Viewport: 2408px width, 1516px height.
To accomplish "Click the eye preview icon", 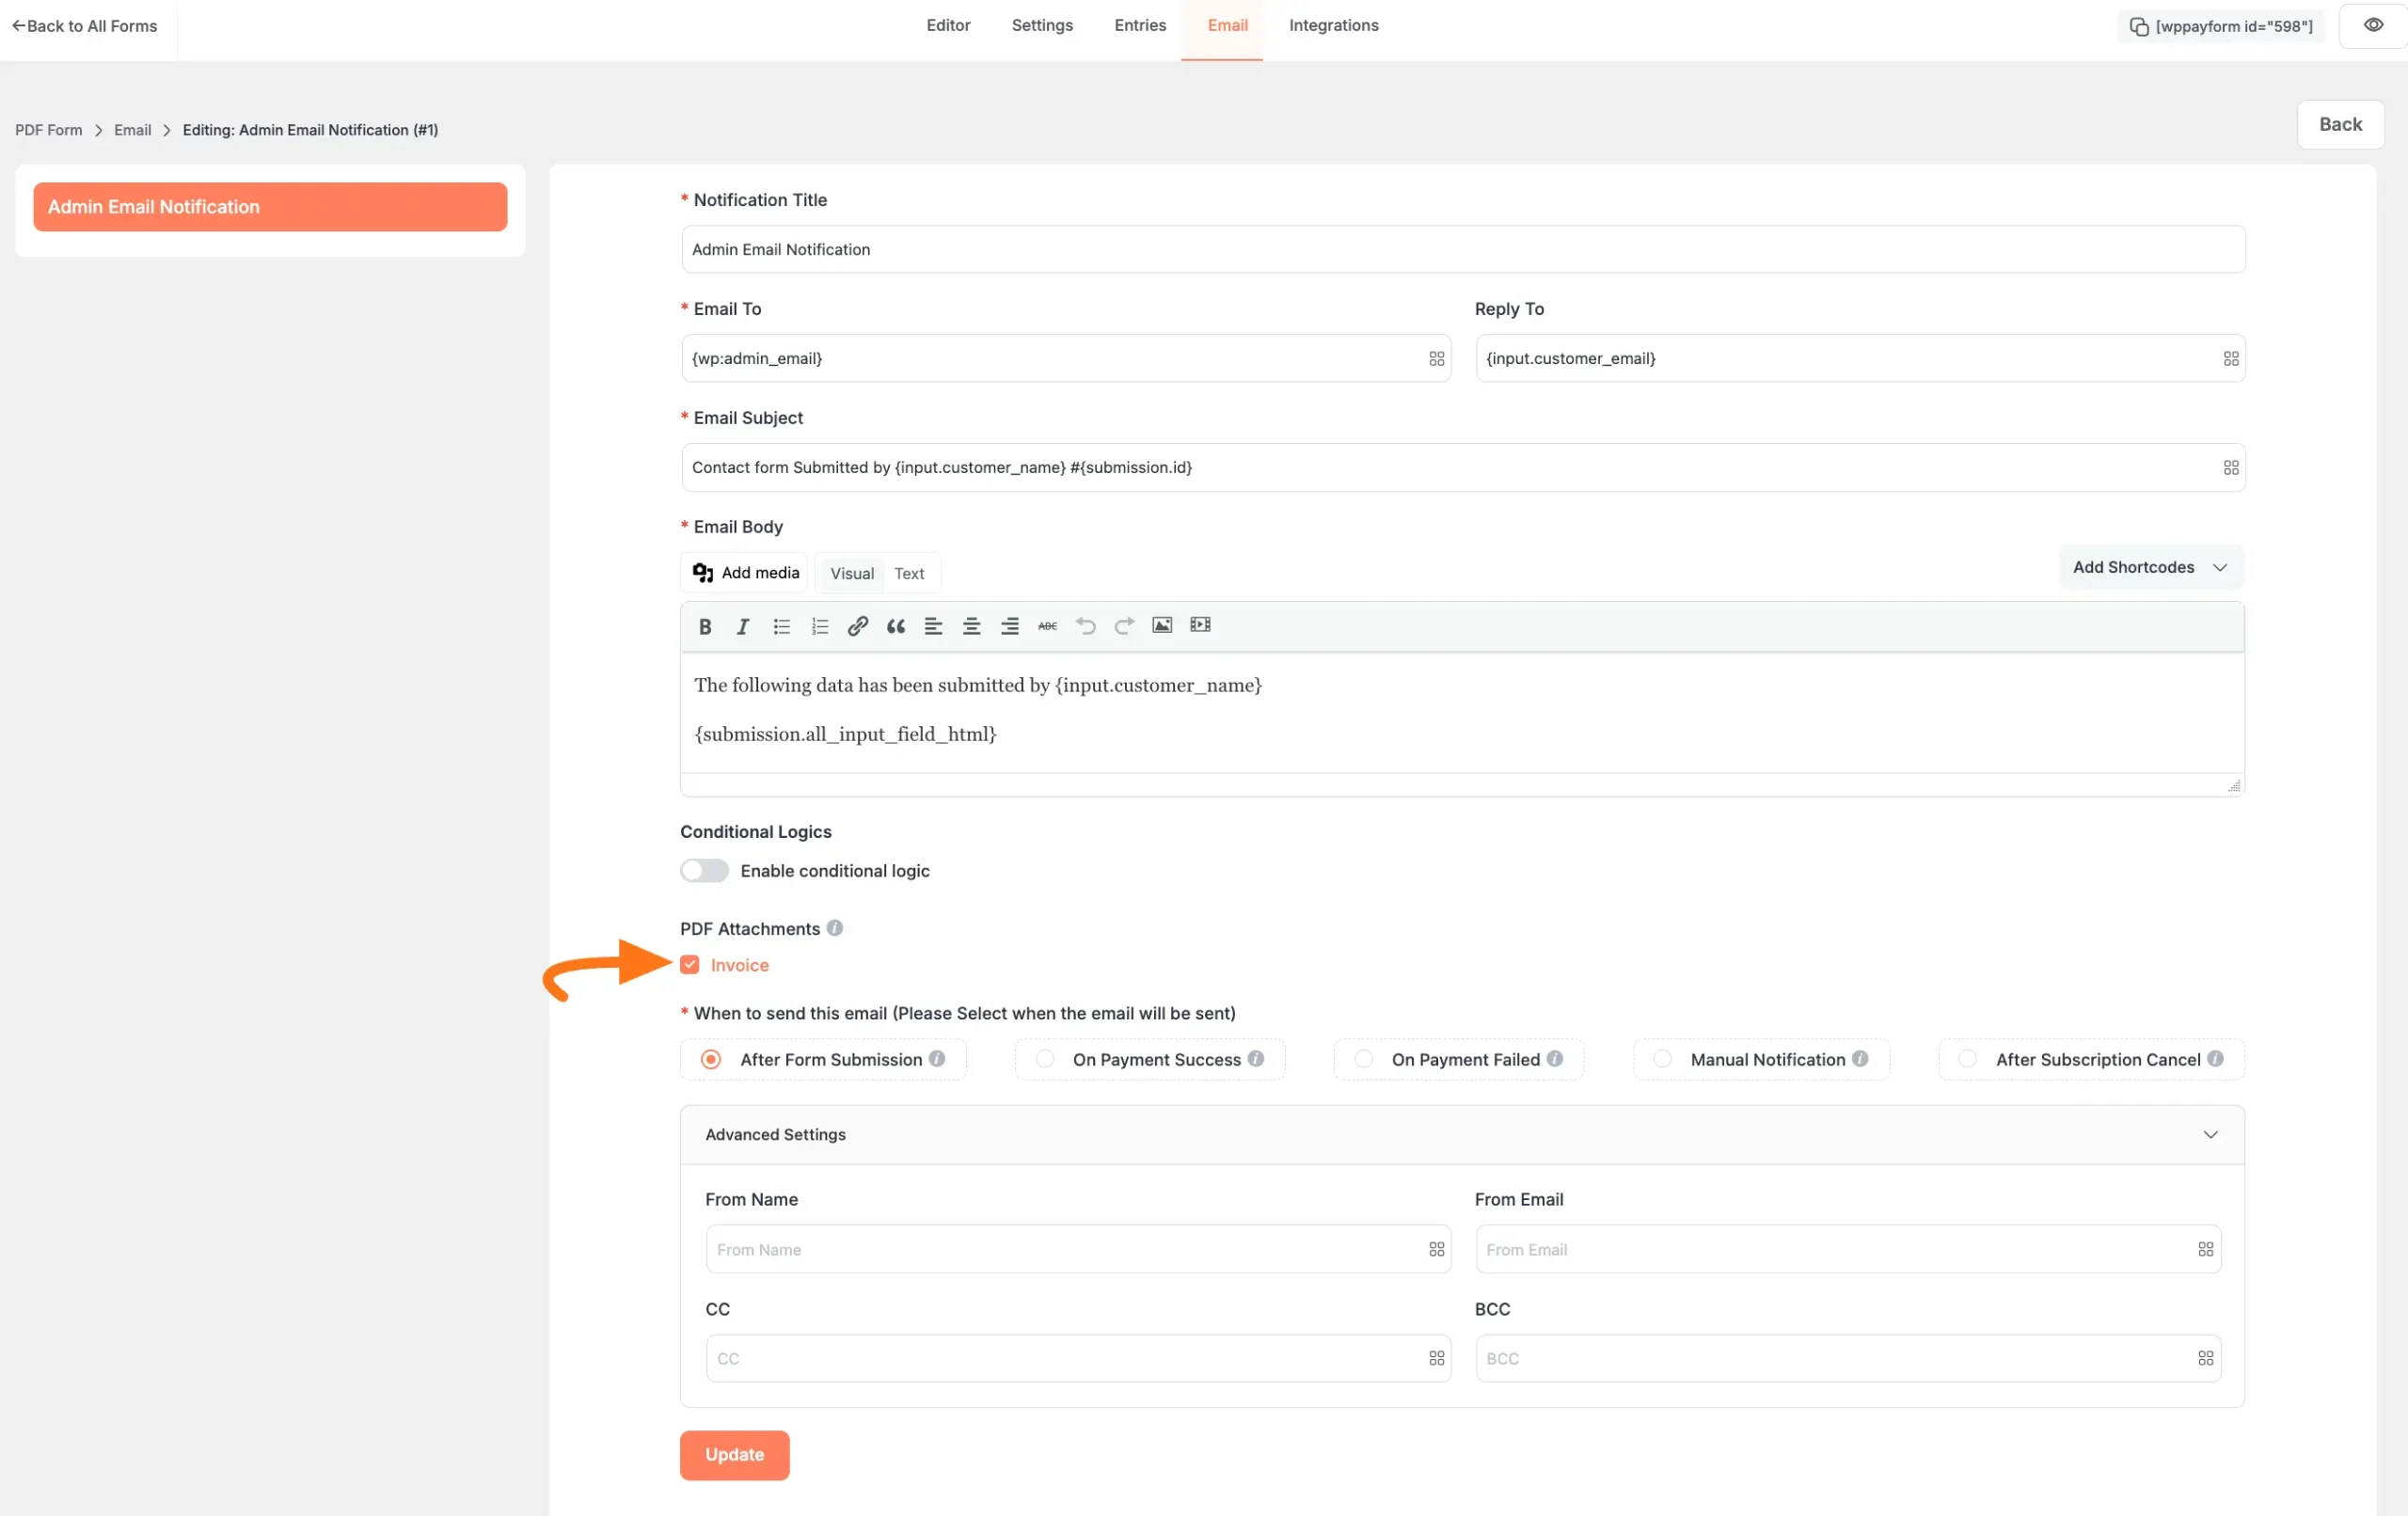I will point(2372,26).
